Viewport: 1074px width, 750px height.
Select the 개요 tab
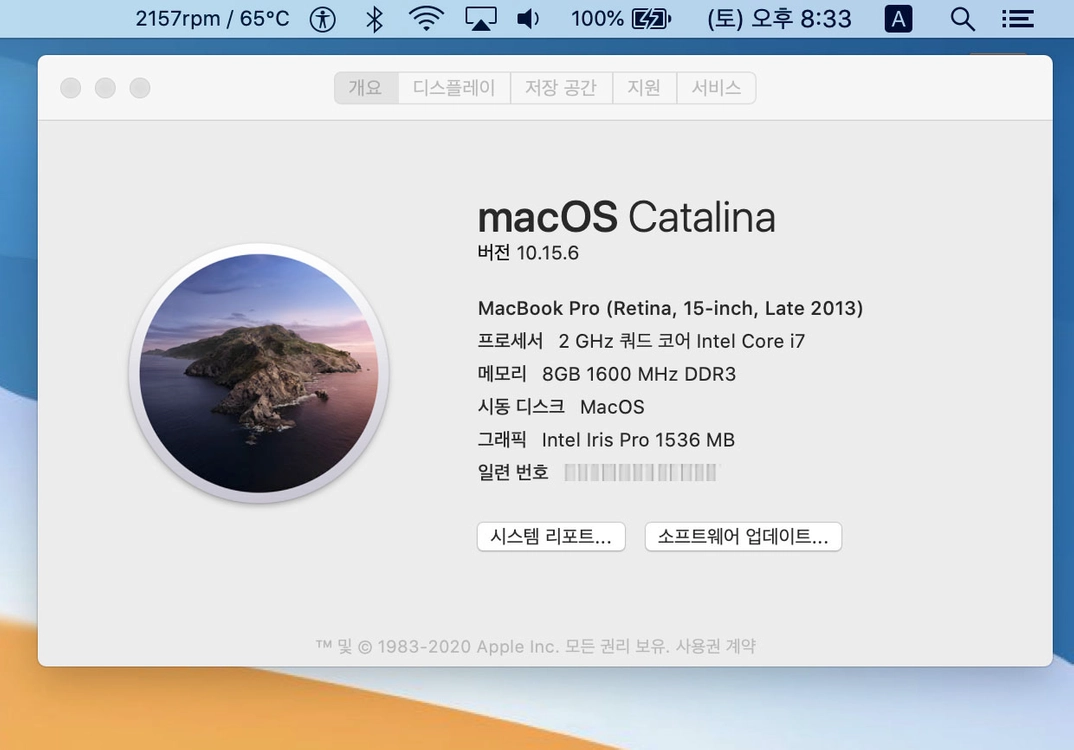pyautogui.click(x=366, y=88)
